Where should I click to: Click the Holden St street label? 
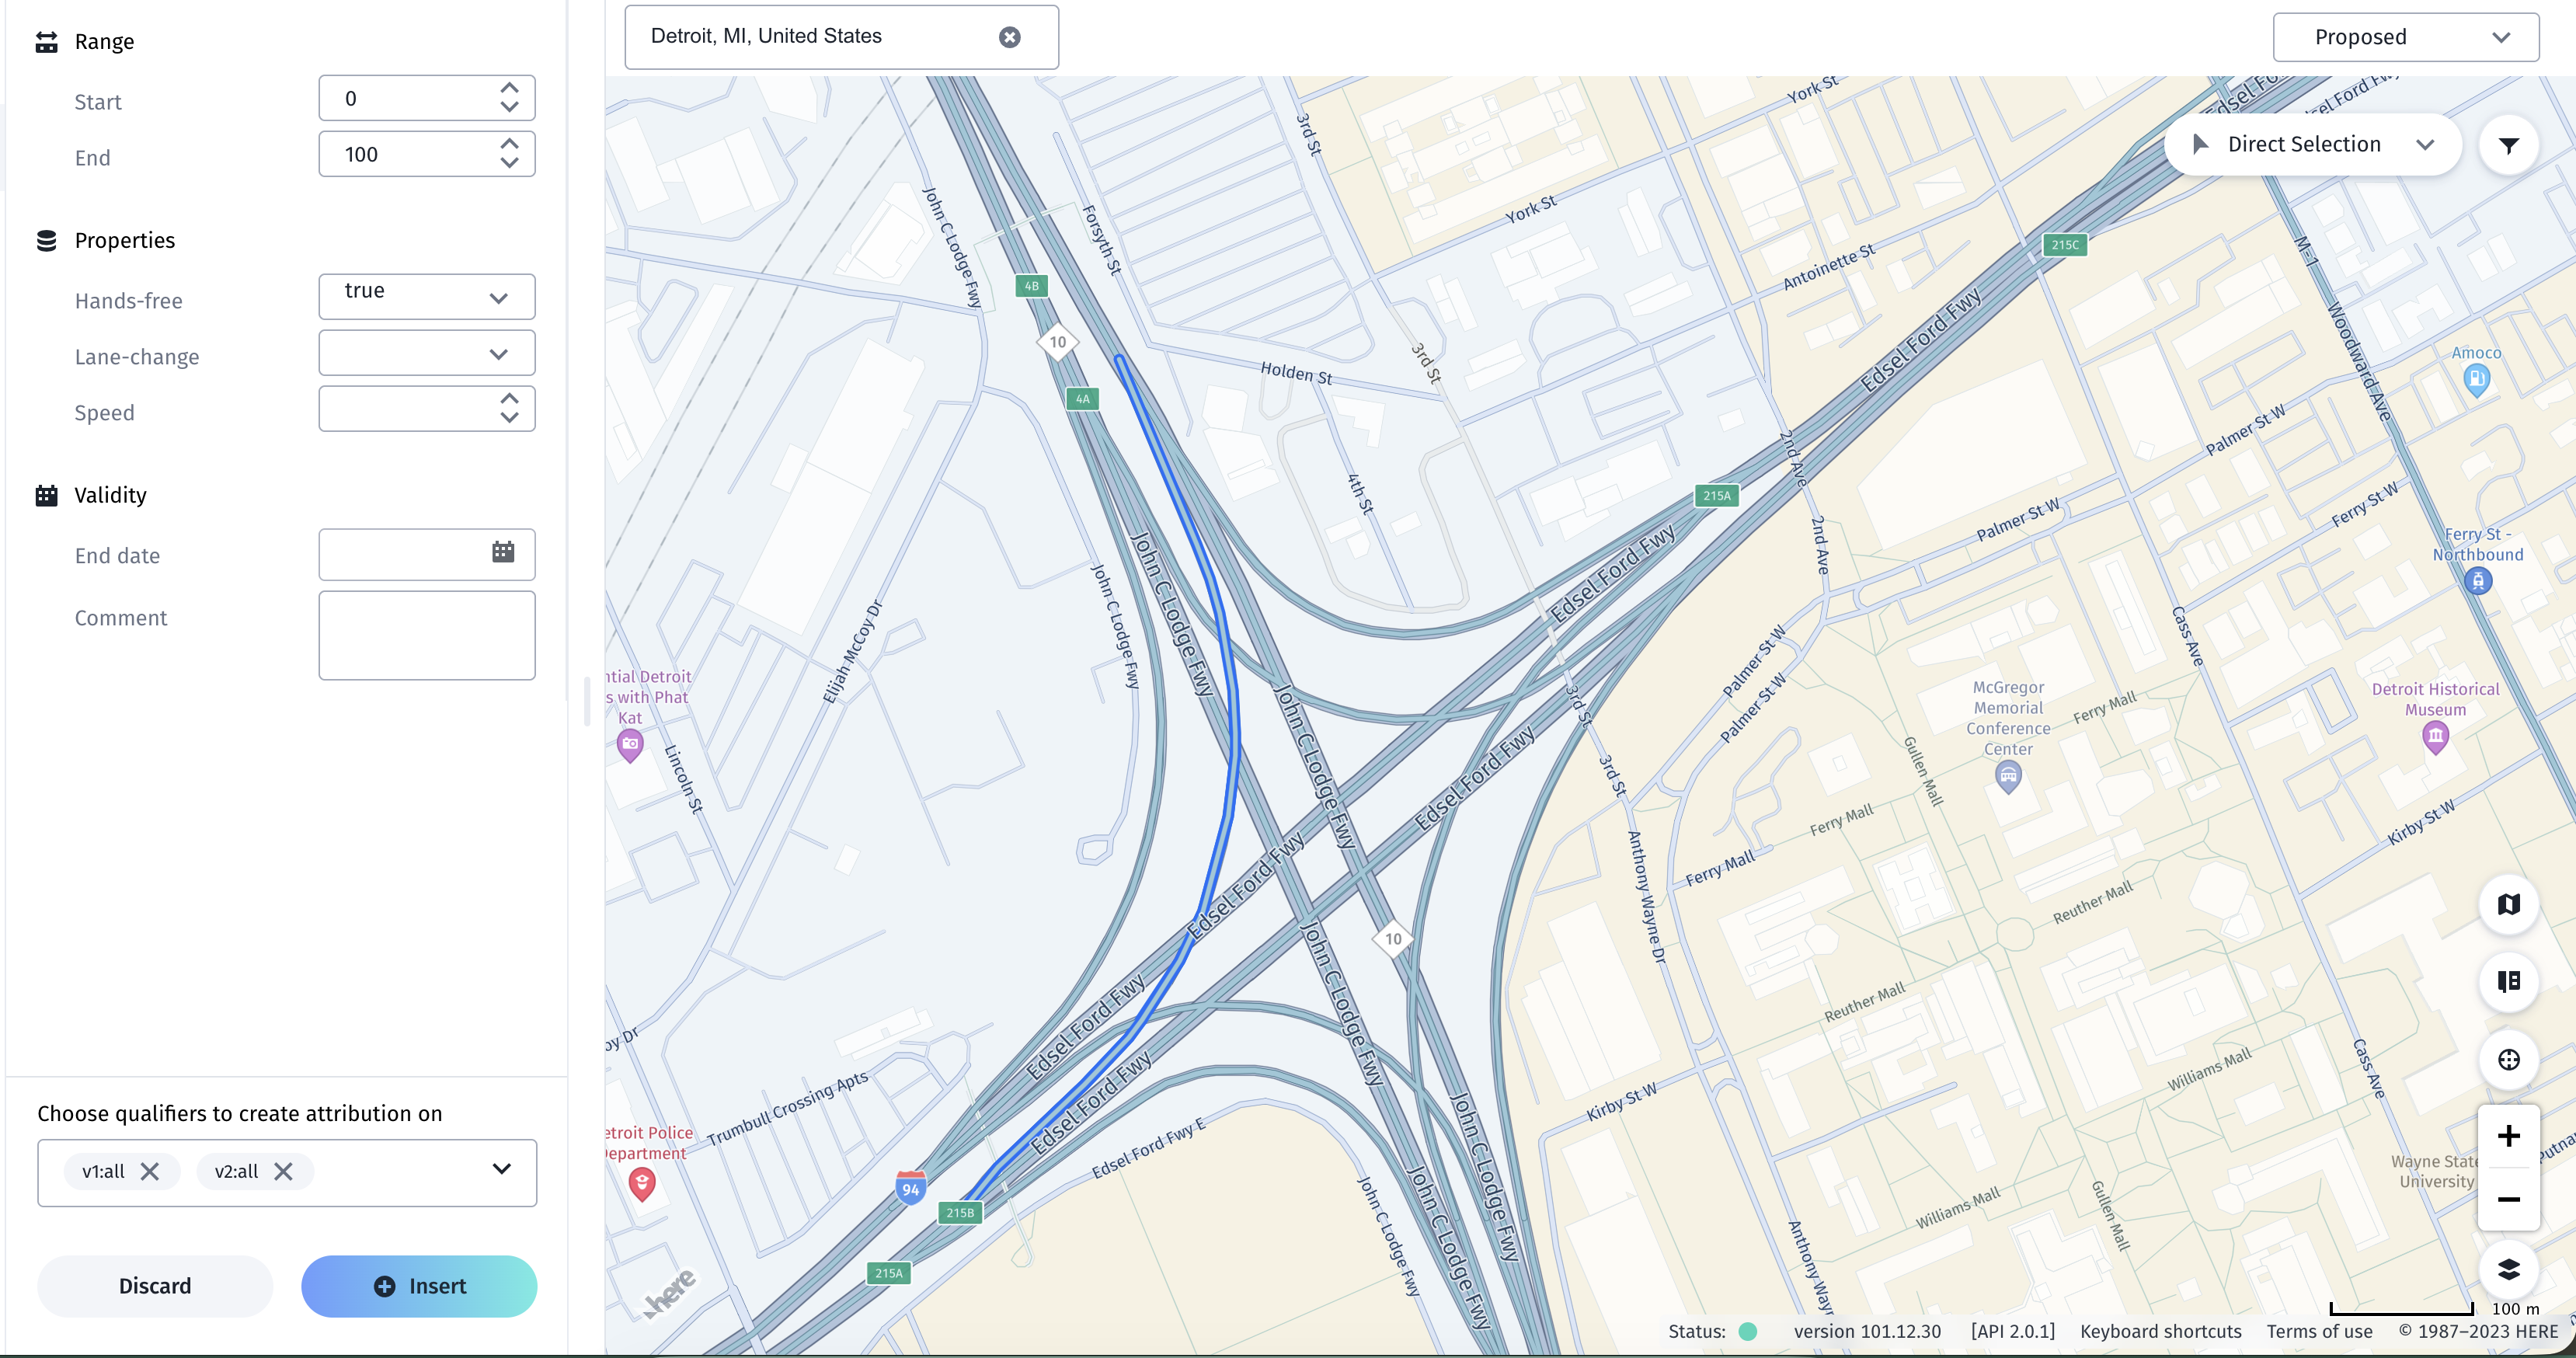(x=1296, y=373)
